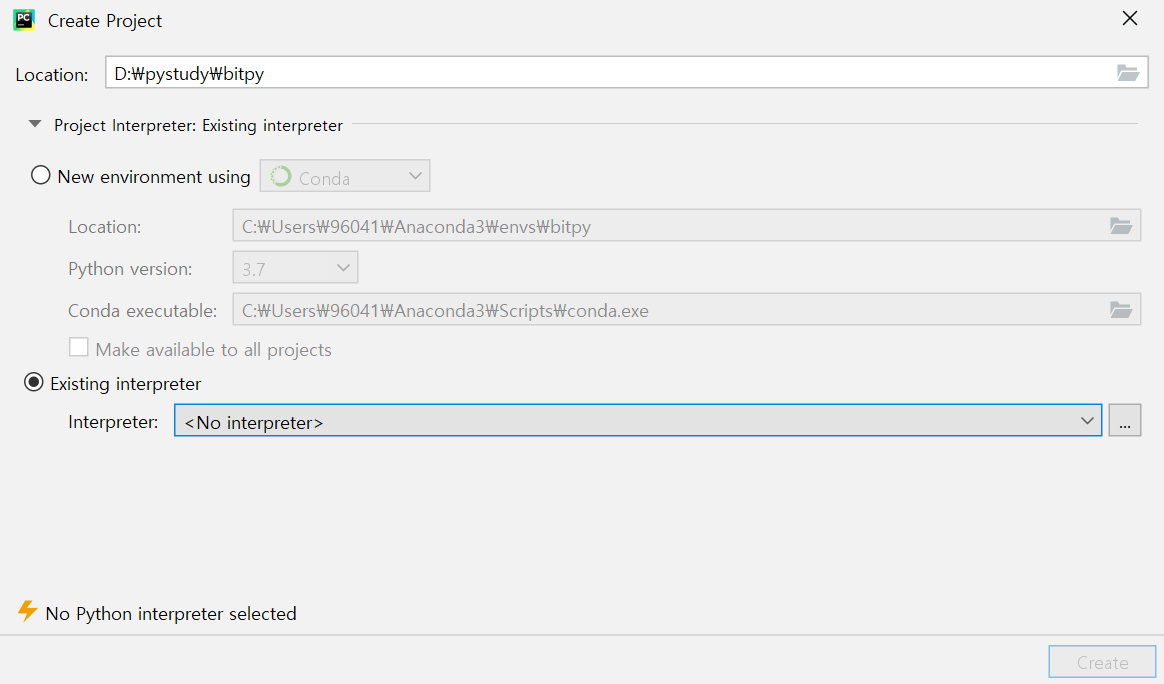This screenshot has width=1164, height=684.
Task: Browse folder for conda environment location
Action: pyautogui.click(x=1120, y=226)
